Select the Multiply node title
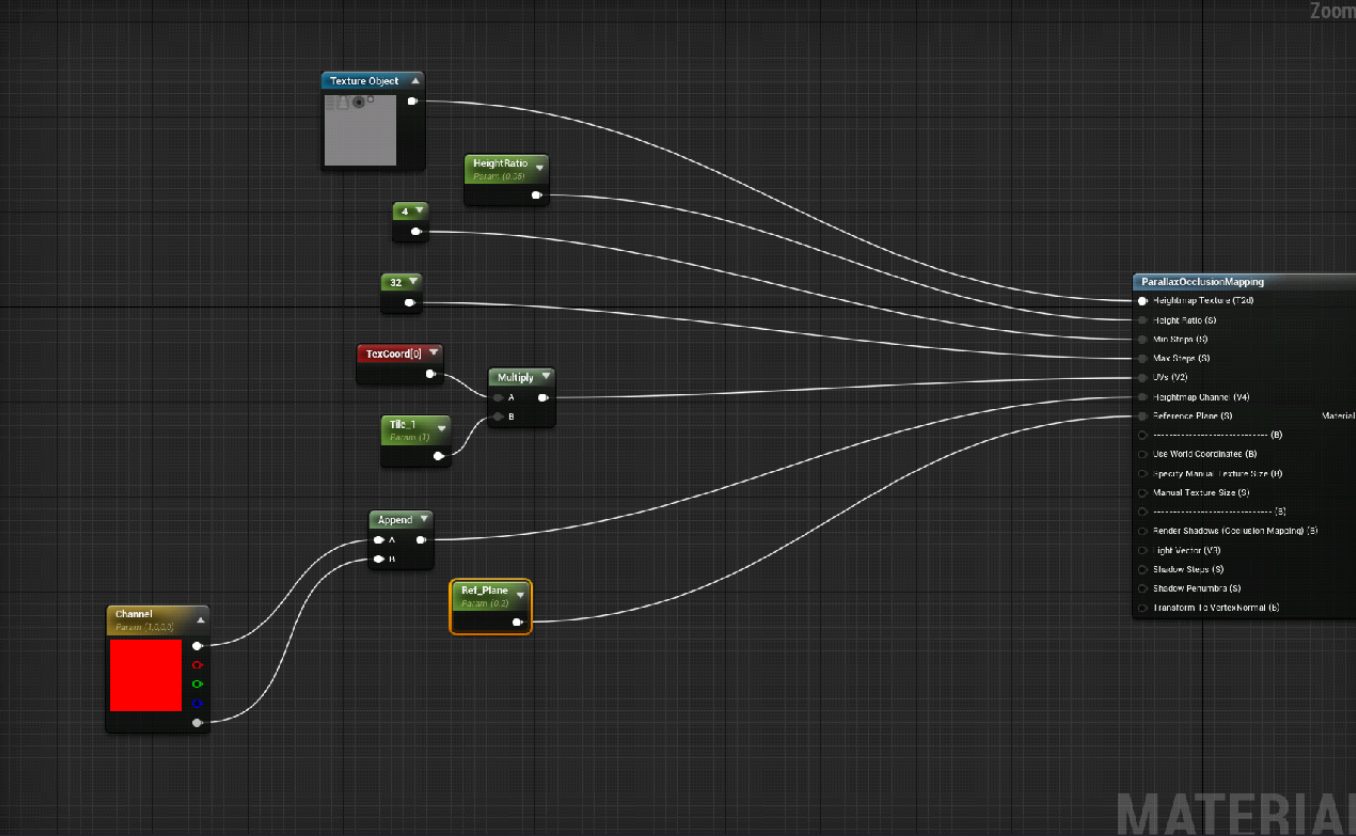The width and height of the screenshot is (1356, 836). 516,378
